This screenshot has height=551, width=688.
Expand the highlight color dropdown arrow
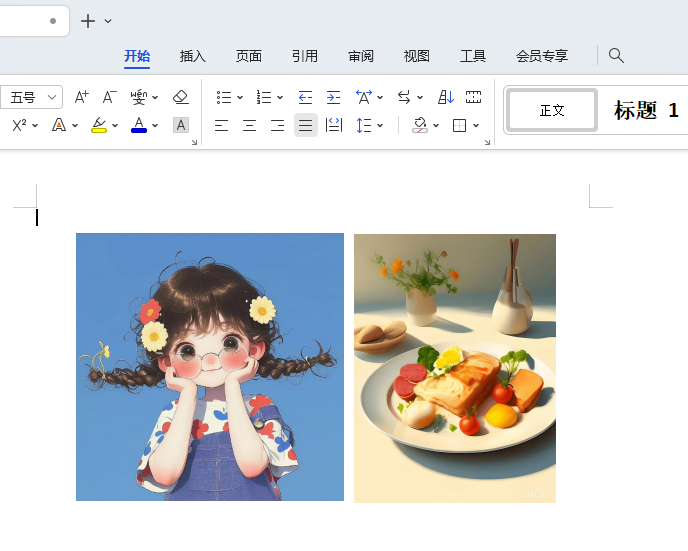tap(115, 126)
